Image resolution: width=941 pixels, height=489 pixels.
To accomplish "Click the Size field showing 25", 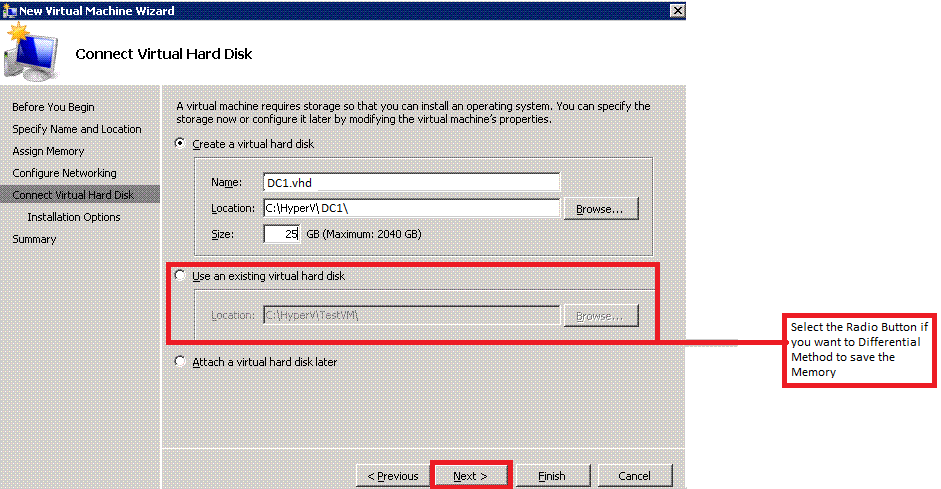I will (x=282, y=233).
